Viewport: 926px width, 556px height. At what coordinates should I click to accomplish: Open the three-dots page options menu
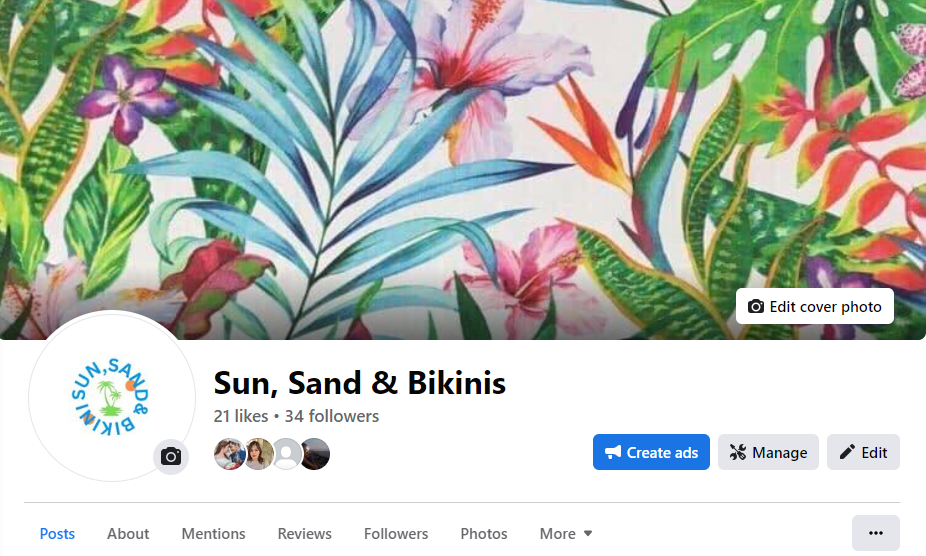click(875, 533)
